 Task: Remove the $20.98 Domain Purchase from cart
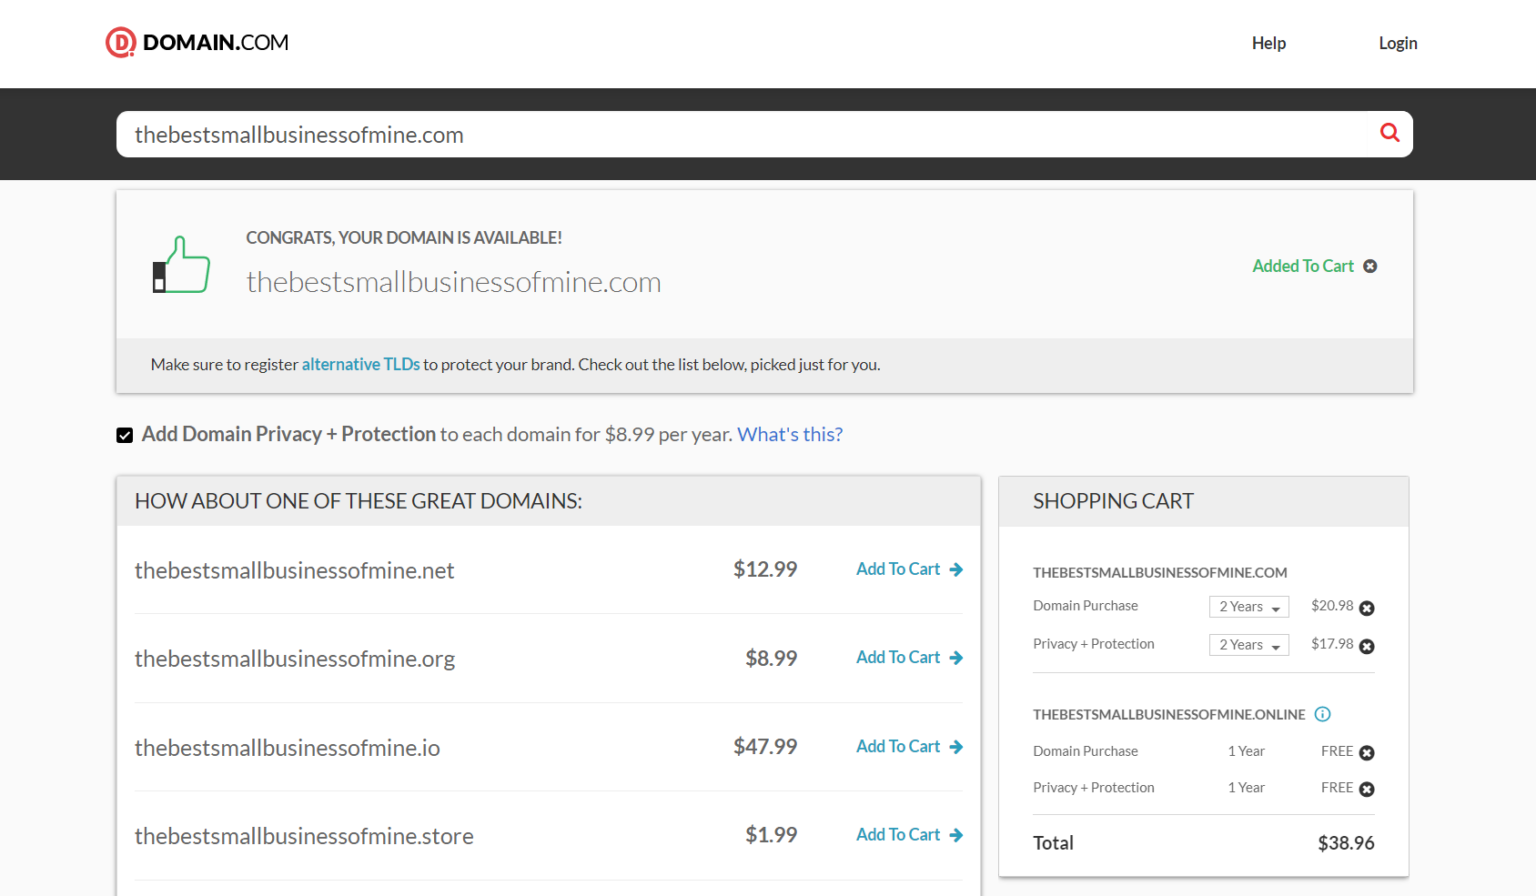(x=1368, y=607)
